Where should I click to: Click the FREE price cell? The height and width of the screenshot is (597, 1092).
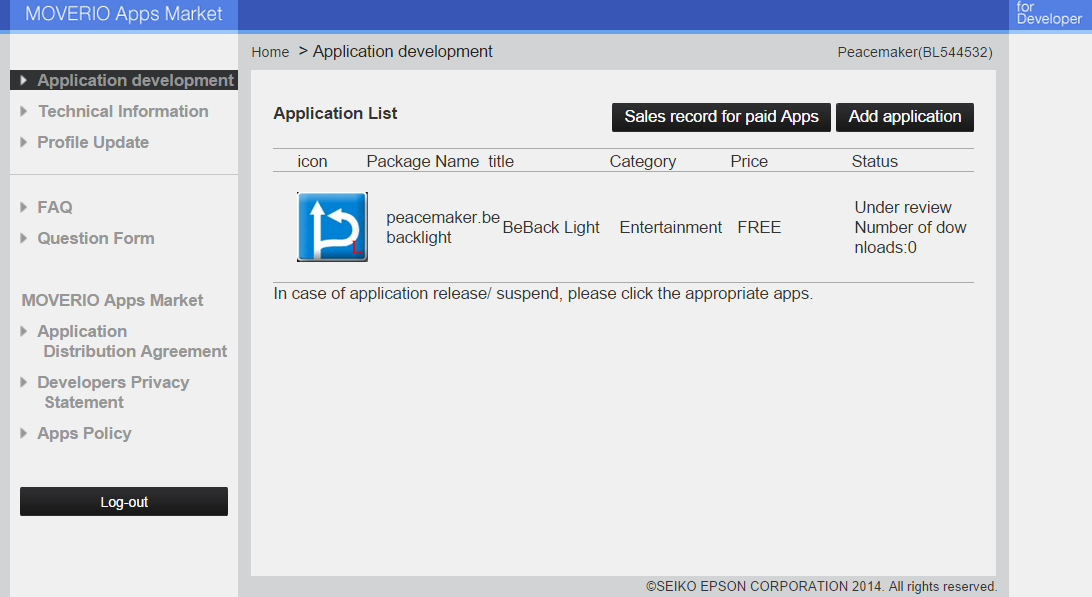(759, 228)
